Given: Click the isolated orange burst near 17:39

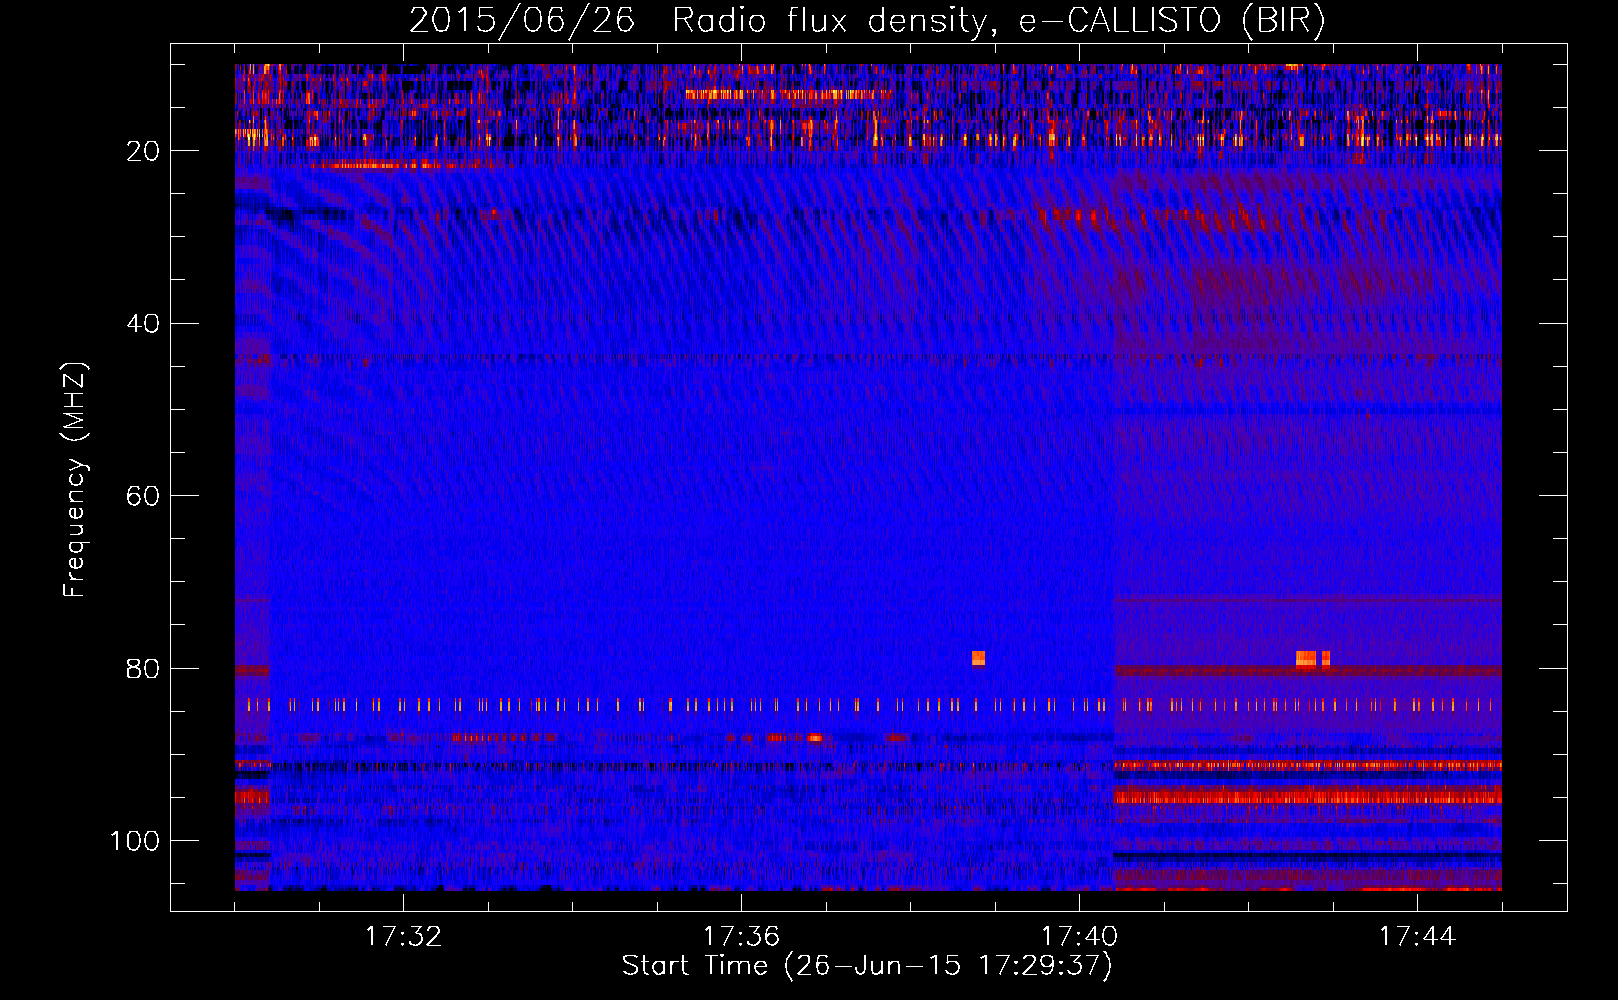Looking at the screenshot, I should pyautogui.click(x=978, y=658).
